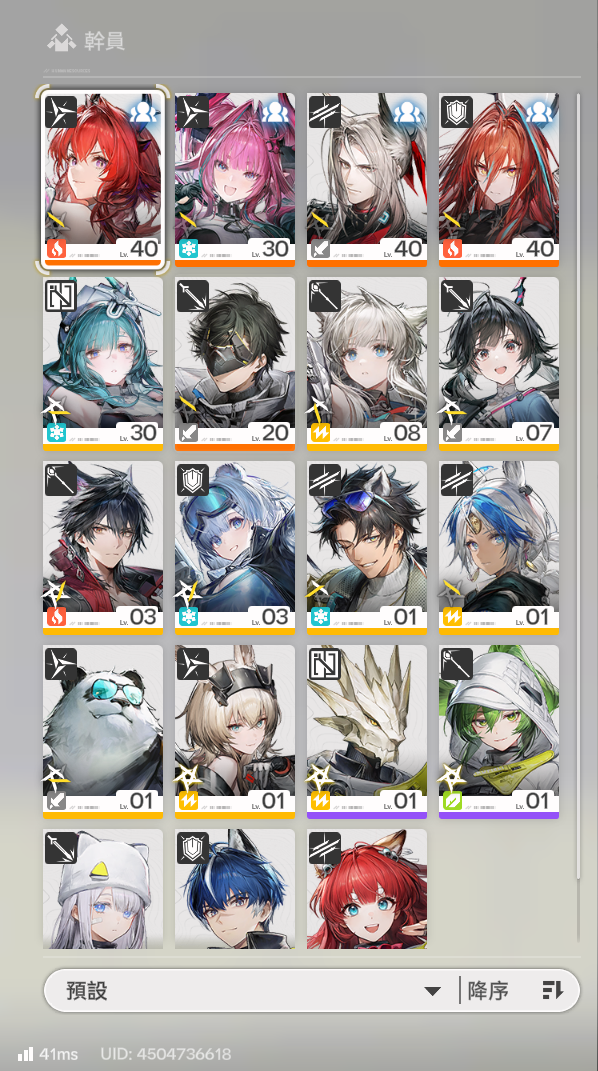Select the white-haired wolf-eared Lv. 40 operator
This screenshot has height=1071, width=598.
tap(367, 180)
